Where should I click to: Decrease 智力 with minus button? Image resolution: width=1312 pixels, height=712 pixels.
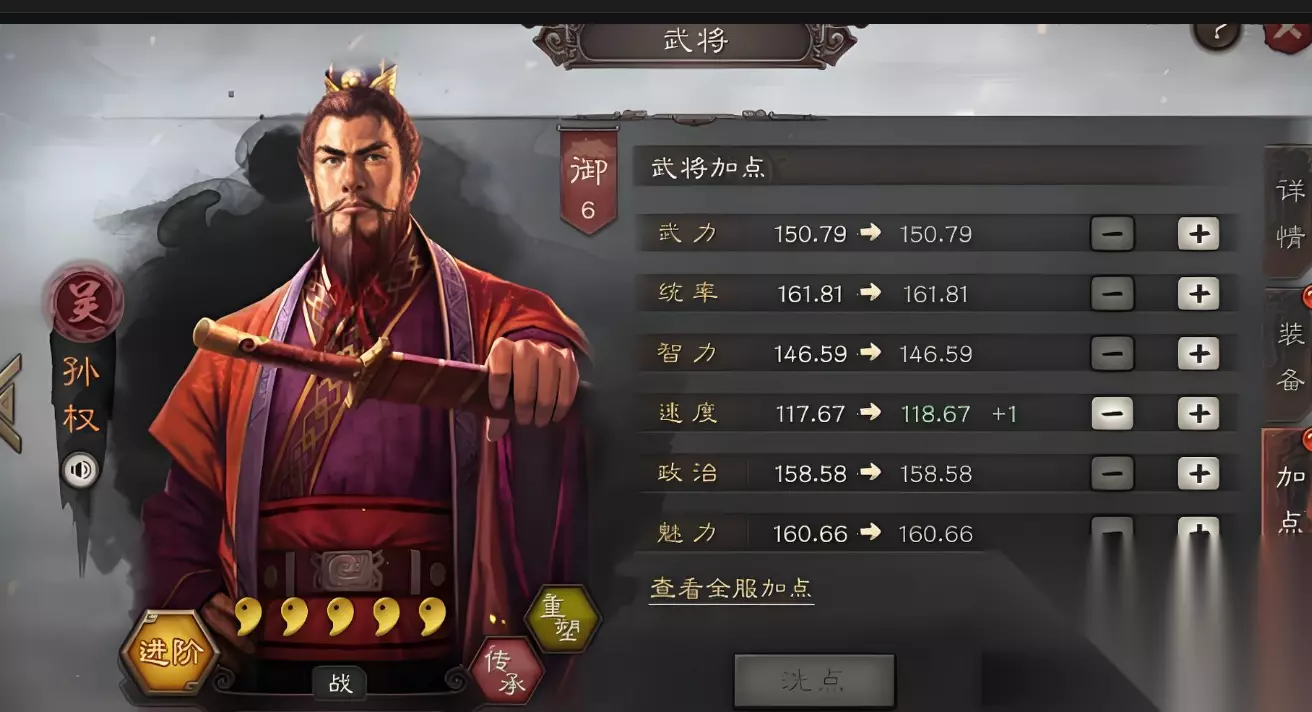(x=1112, y=353)
